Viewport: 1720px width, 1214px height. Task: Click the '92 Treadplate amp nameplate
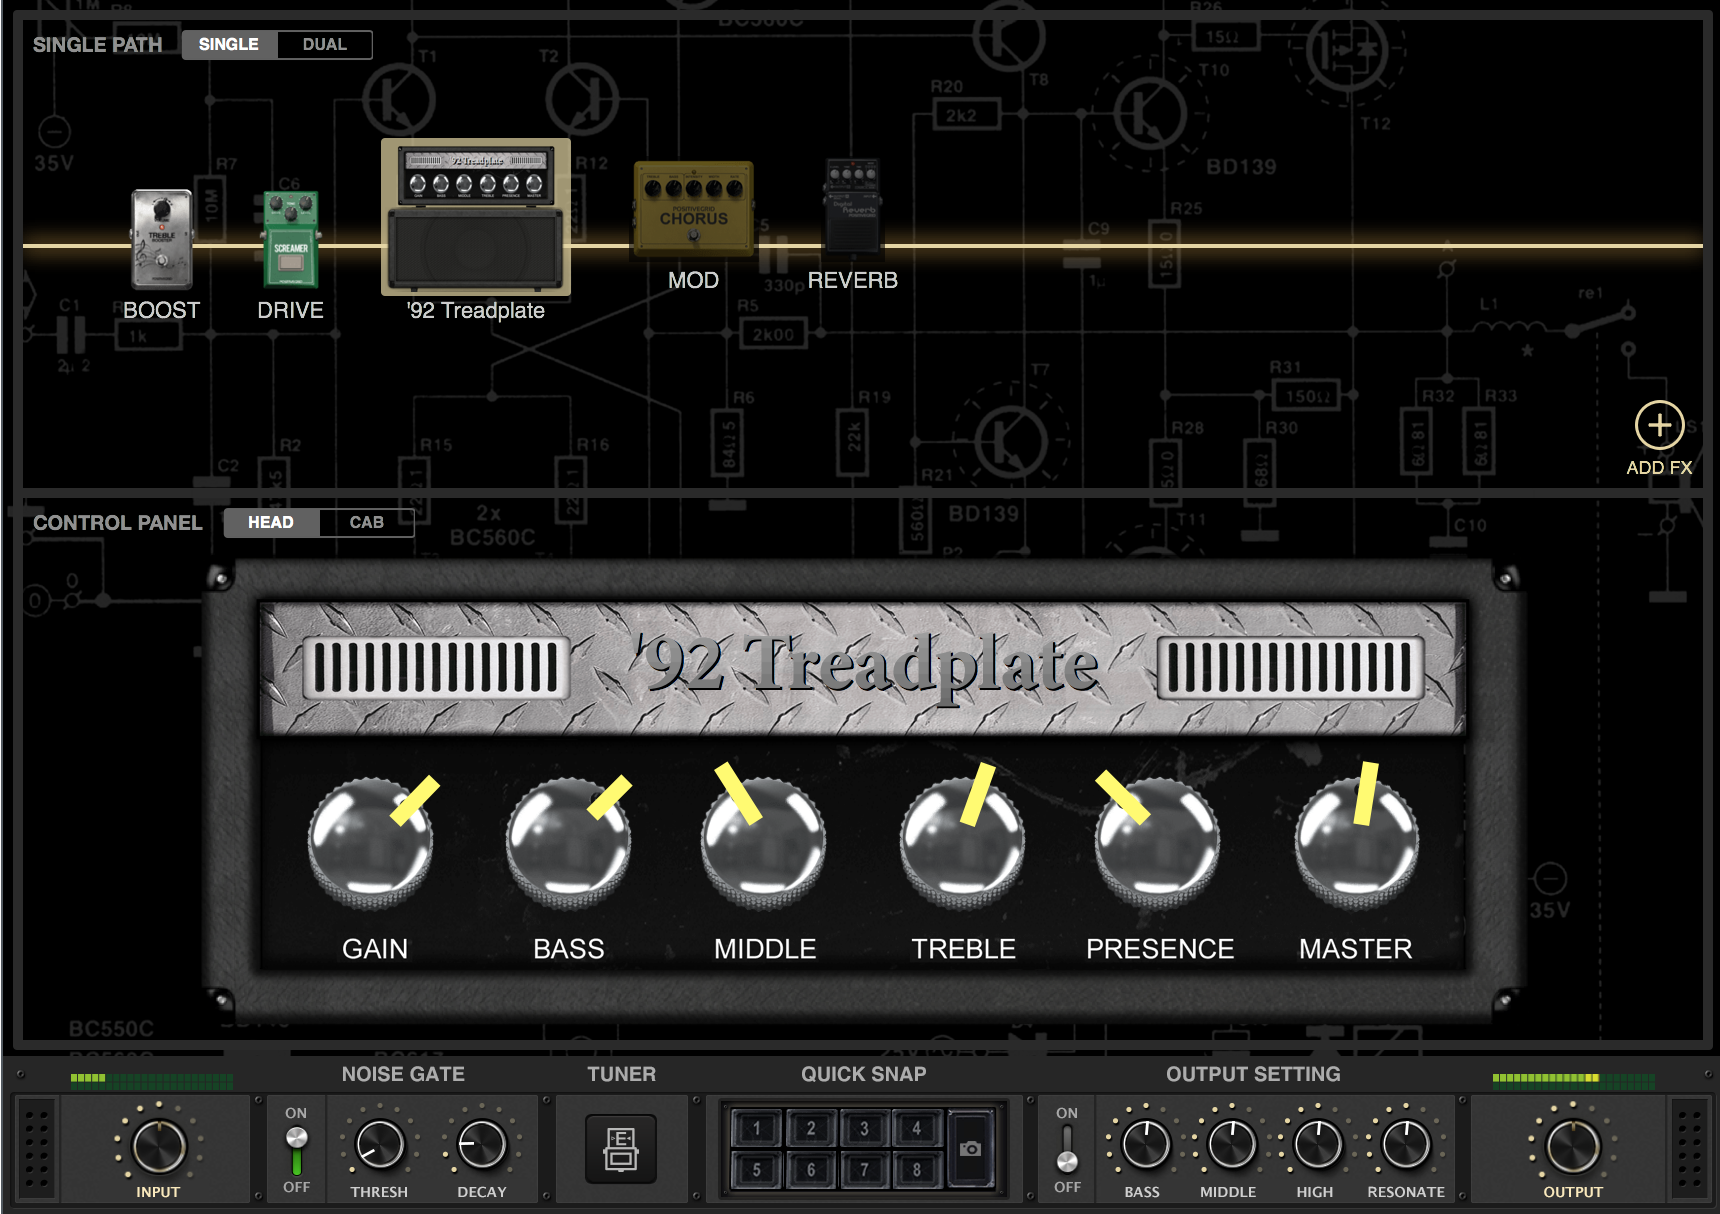(863, 668)
